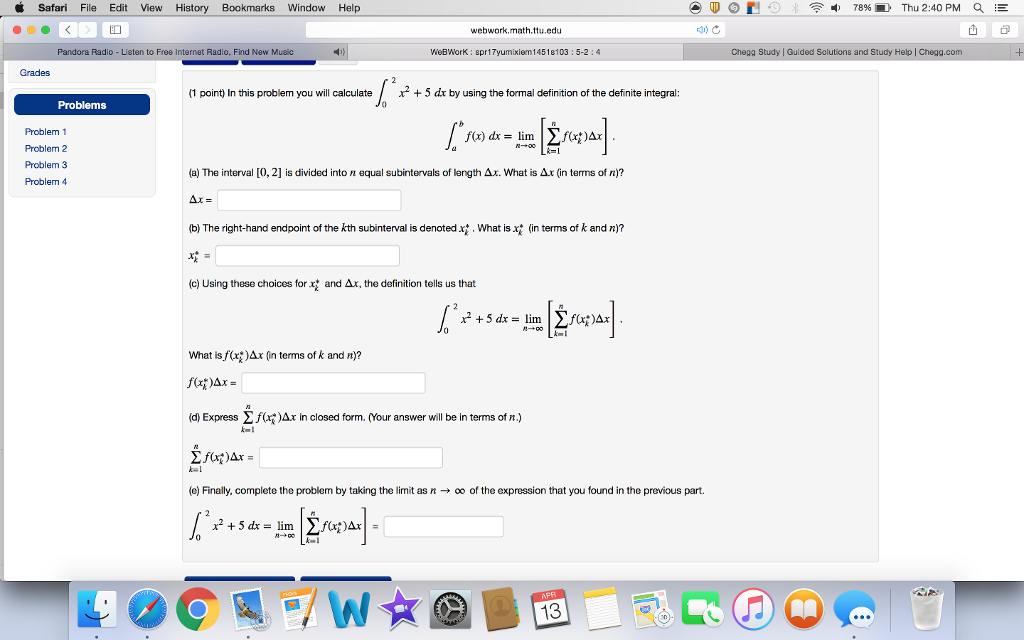This screenshot has height=640, width=1024.
Task: Open the File menu
Action: (x=88, y=8)
